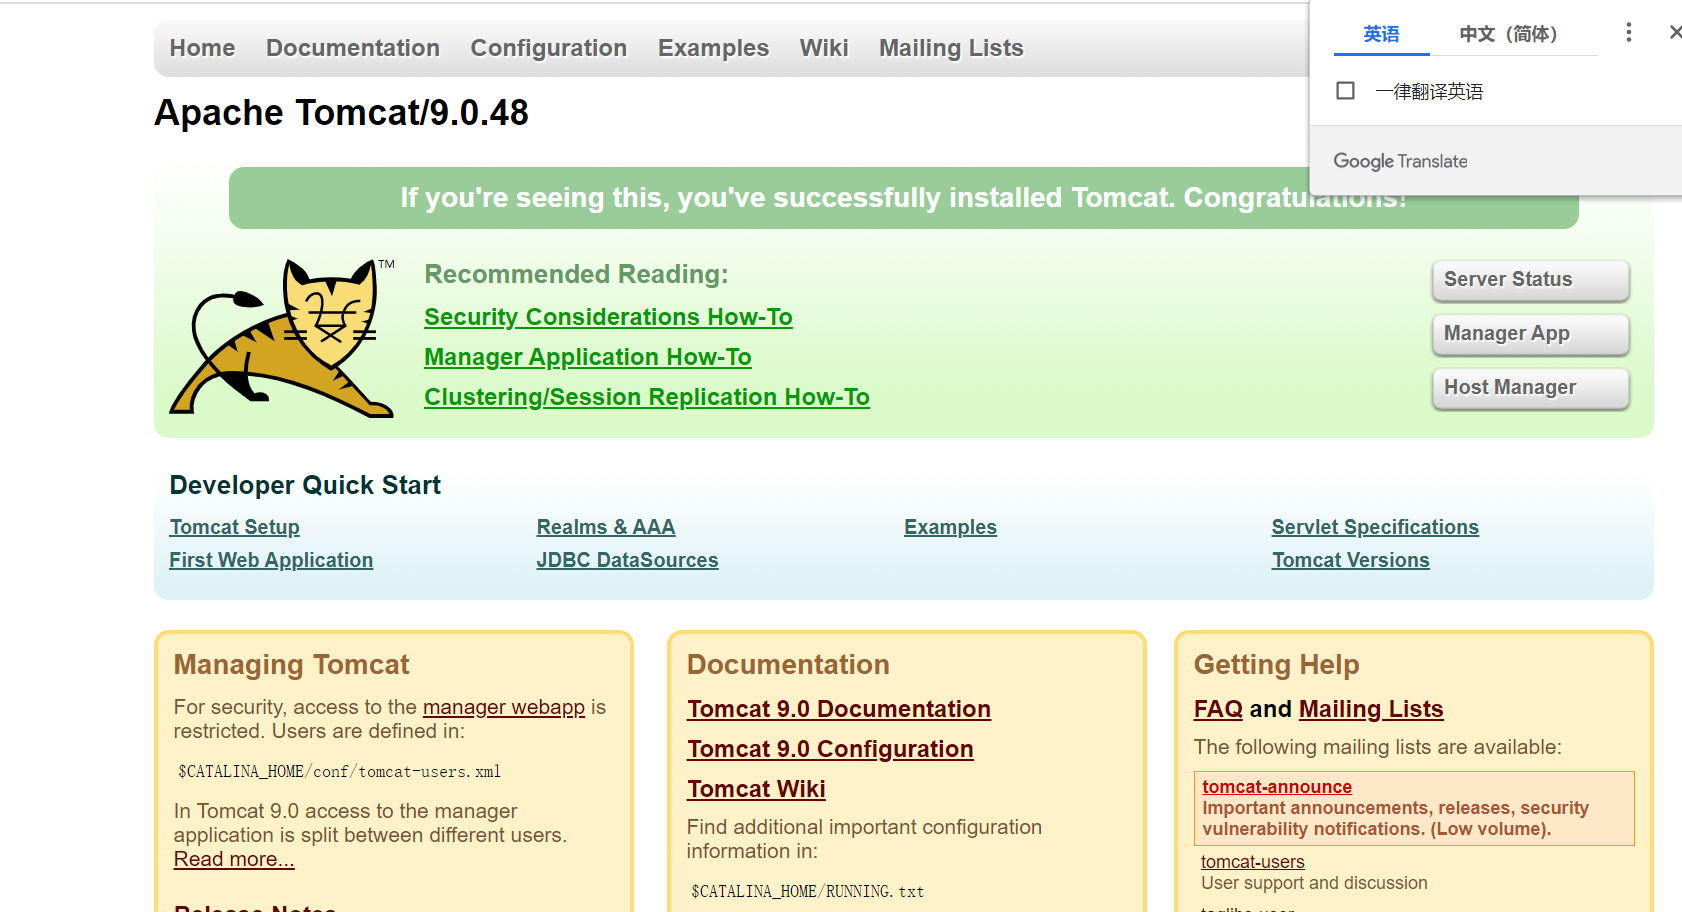Image resolution: width=1682 pixels, height=912 pixels.
Task: Open the FAQ link under Getting Help
Action: pos(1218,709)
